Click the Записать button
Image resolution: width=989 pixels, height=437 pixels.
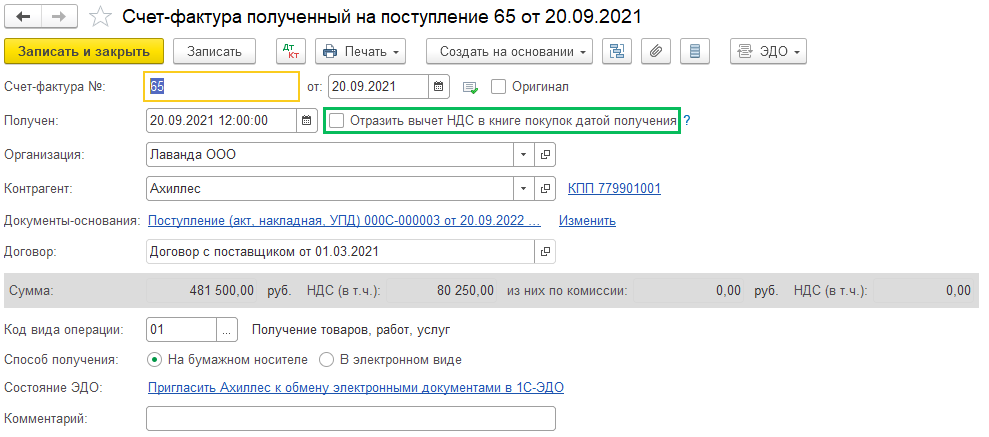pyautogui.click(x=214, y=52)
